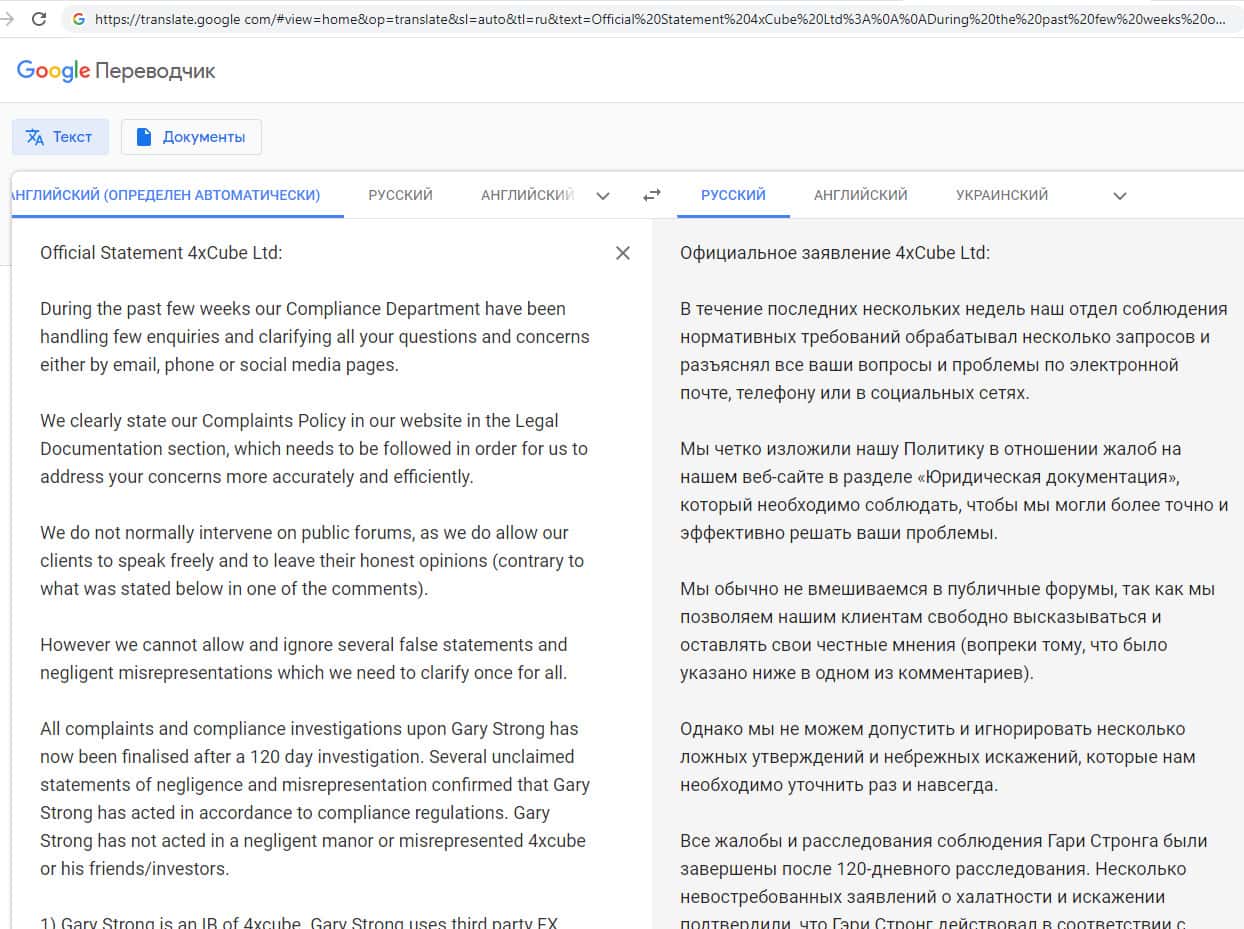Click the translated paragraph 'Однако мы не можем допустить'
The image size is (1244, 929).
[938, 757]
